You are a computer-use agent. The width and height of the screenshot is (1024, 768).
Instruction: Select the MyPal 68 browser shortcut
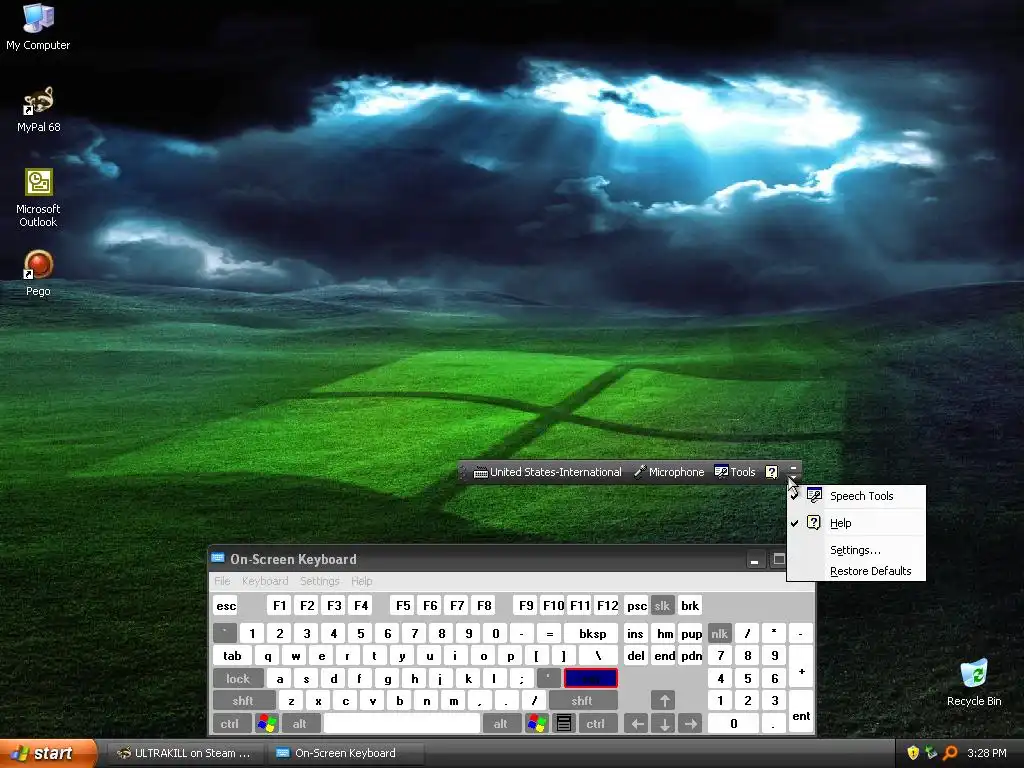coord(38,110)
